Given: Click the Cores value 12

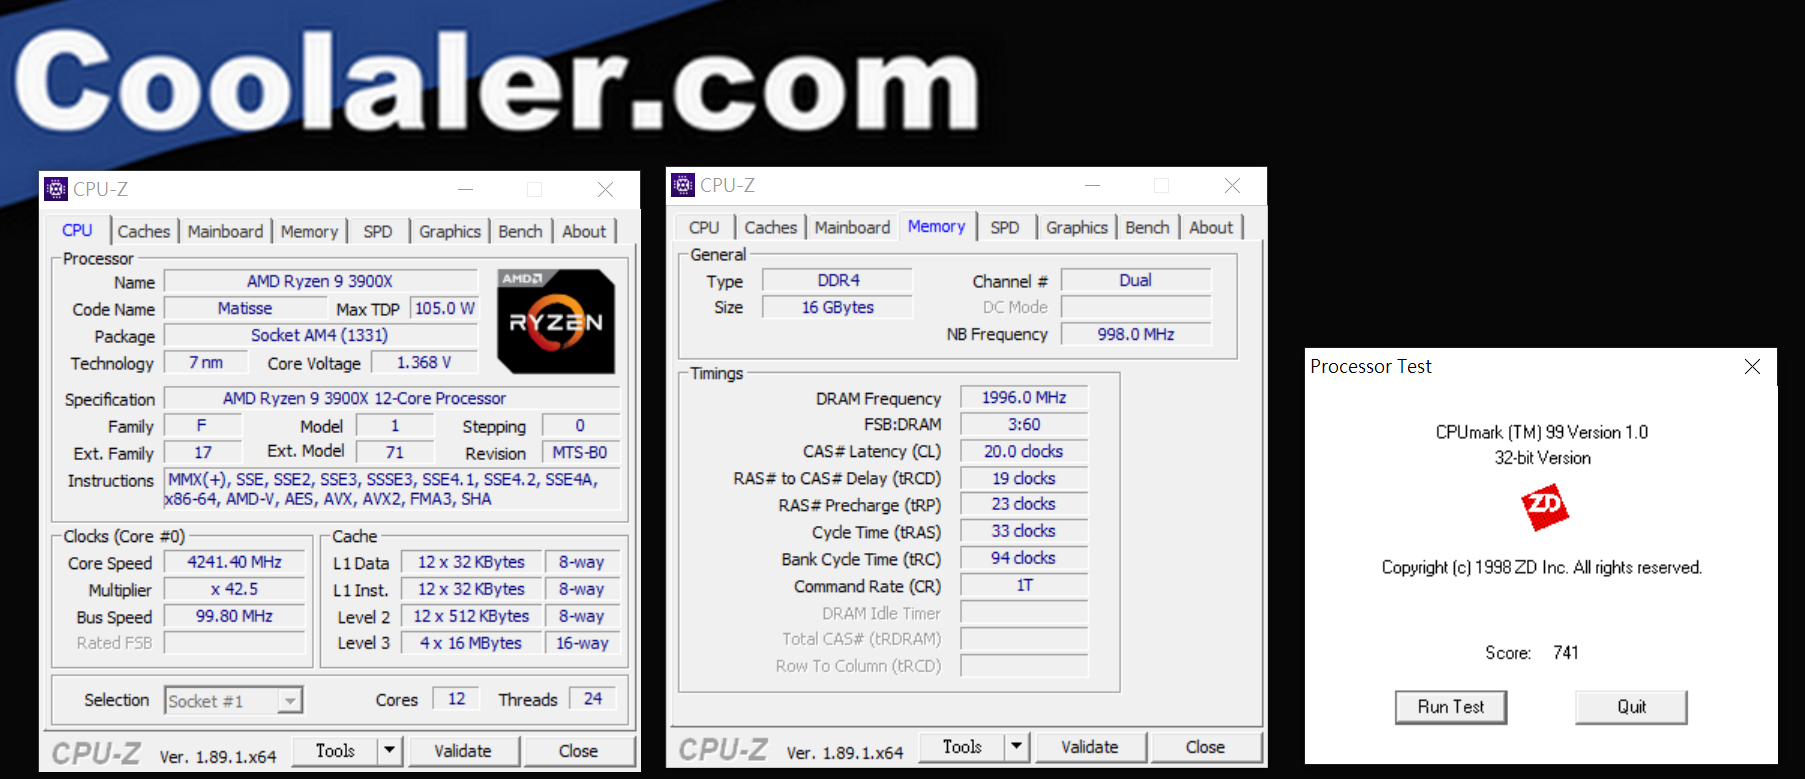Looking at the screenshot, I should coord(456,699).
